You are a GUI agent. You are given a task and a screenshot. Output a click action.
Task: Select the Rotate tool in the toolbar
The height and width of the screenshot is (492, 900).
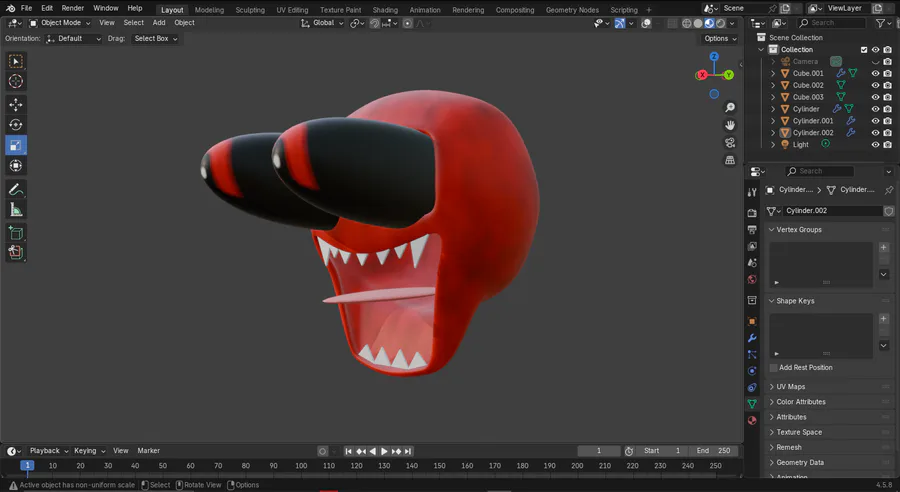16,125
